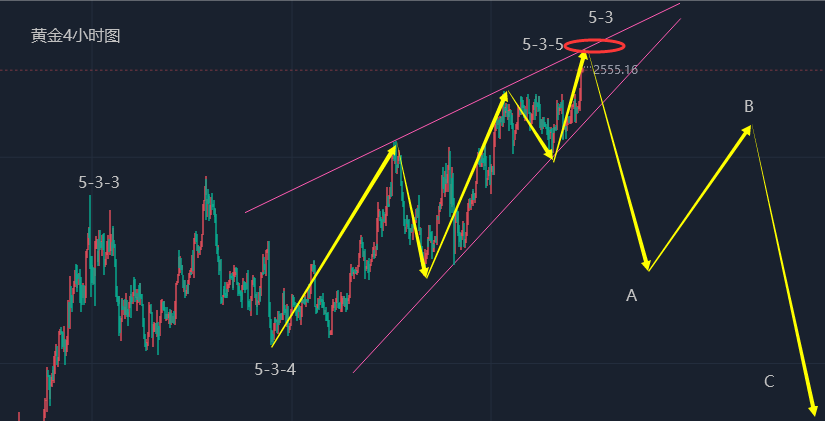Select the wave B text label
Viewport: 825px width, 421px height.
749,107
